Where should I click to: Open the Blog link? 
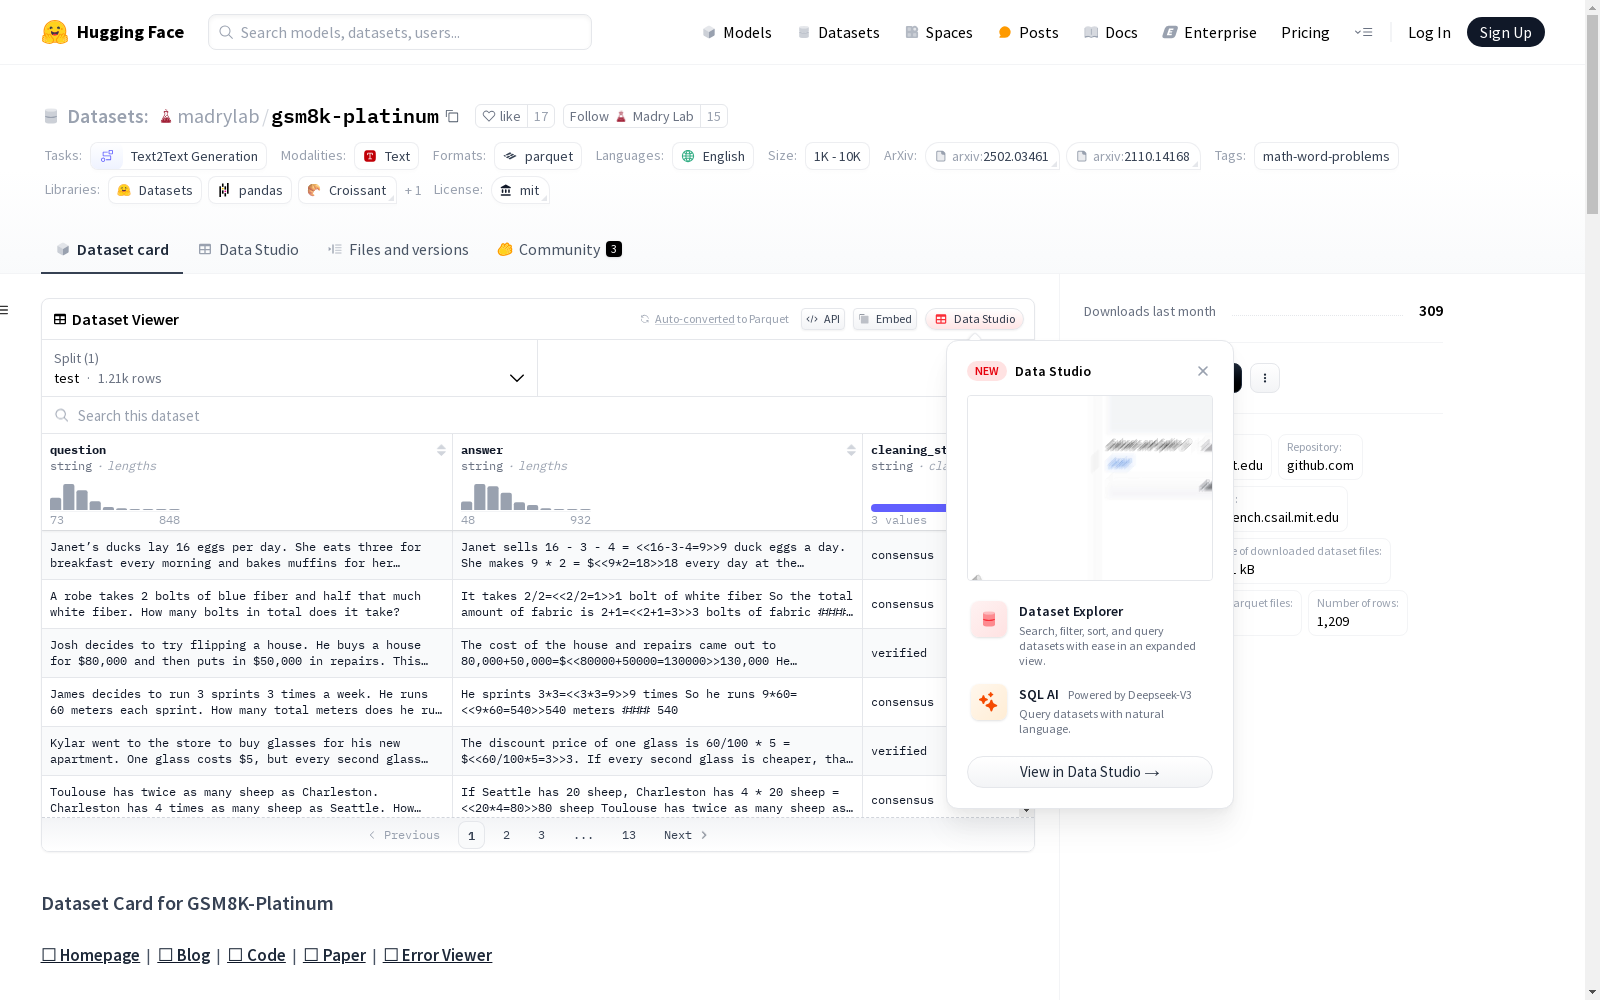click(x=184, y=955)
